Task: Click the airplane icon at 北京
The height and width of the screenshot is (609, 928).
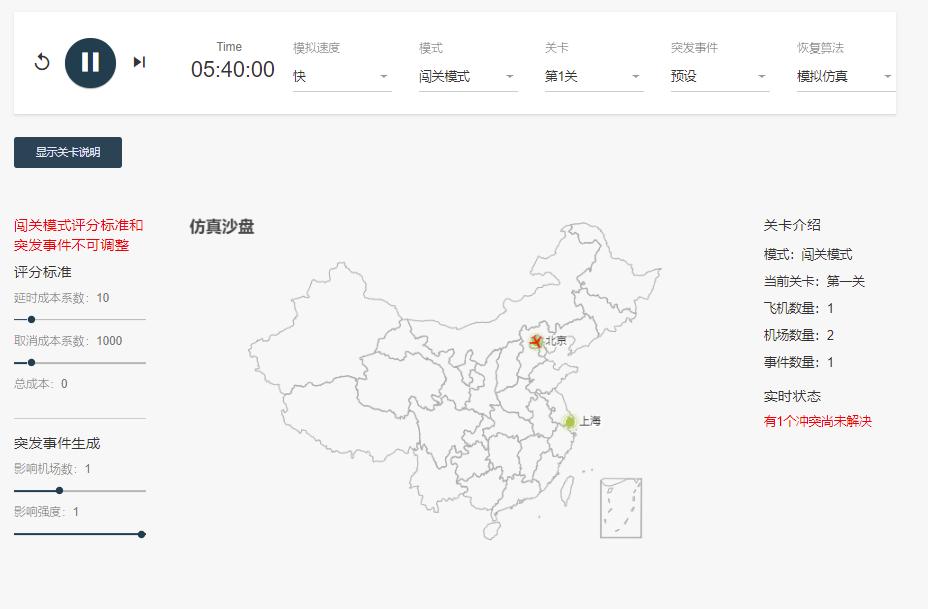Action: pyautogui.click(x=536, y=342)
